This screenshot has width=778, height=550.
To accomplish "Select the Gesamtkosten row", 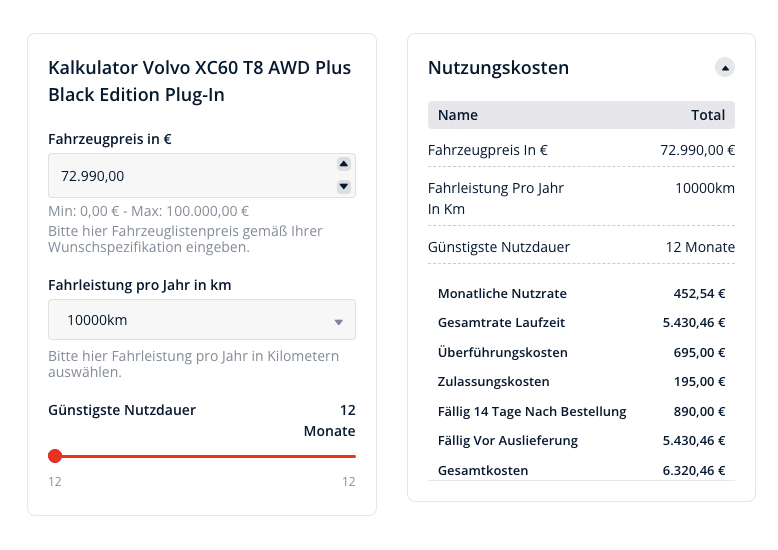I will 581,470.
